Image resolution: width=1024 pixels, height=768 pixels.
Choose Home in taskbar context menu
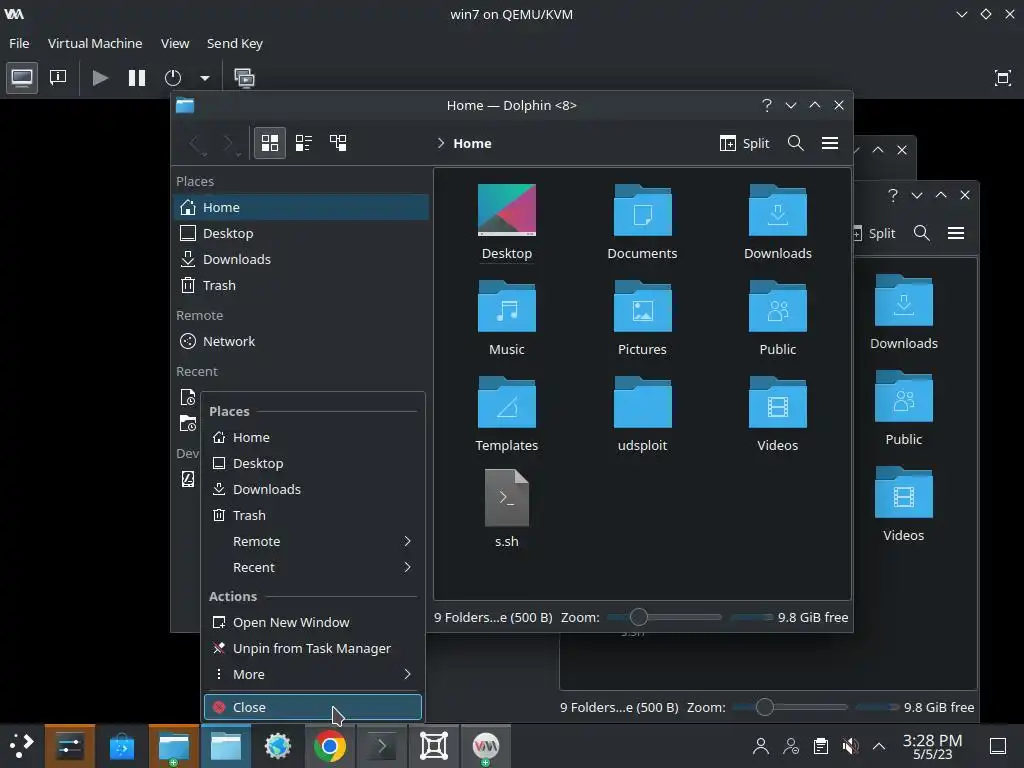coord(313,437)
